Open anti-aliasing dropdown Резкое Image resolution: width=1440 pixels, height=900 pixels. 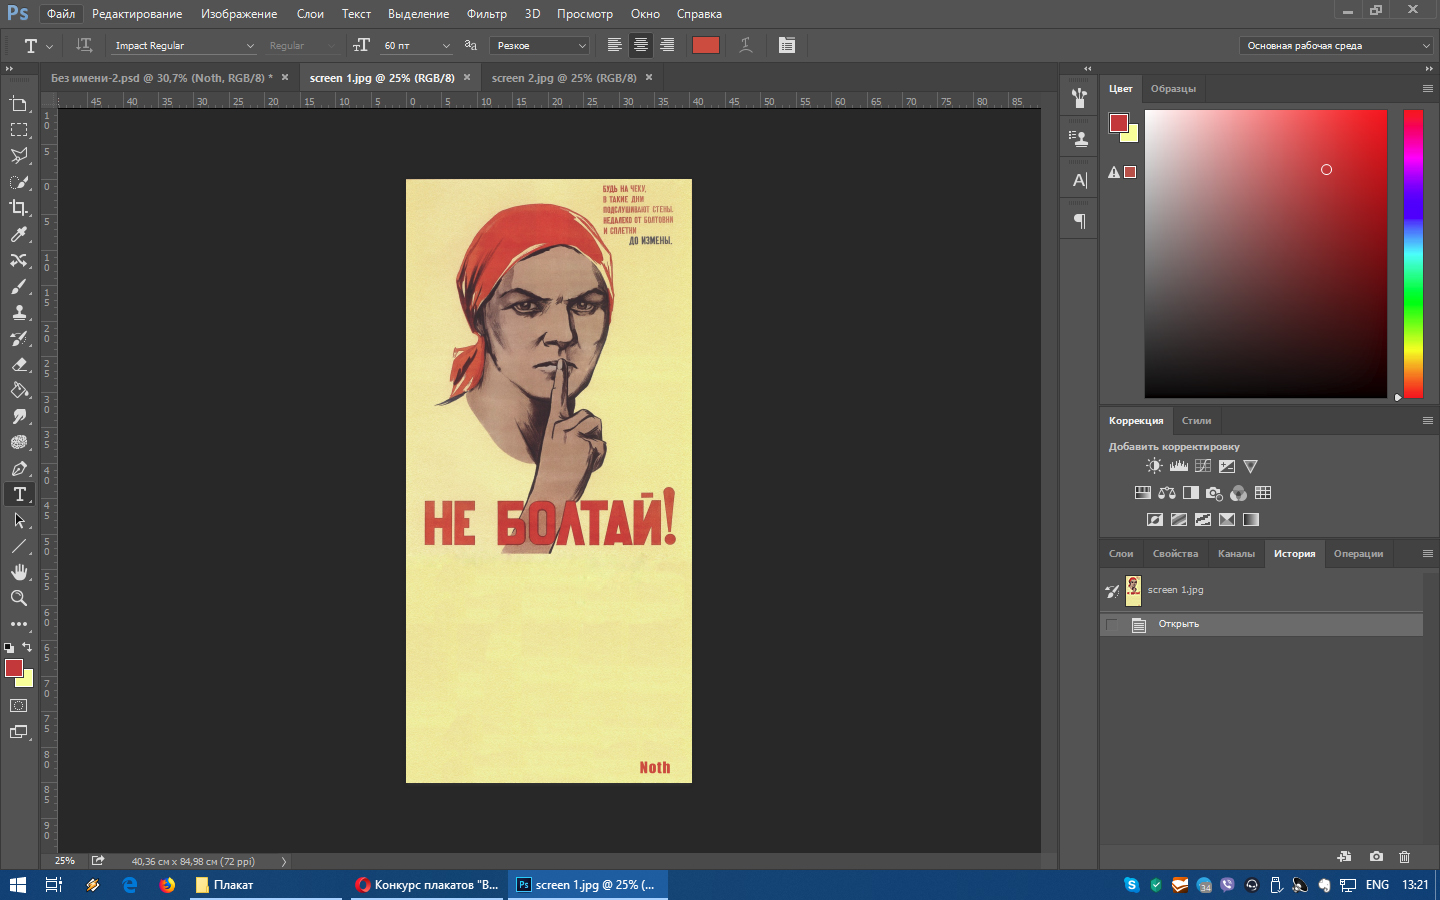click(x=539, y=46)
